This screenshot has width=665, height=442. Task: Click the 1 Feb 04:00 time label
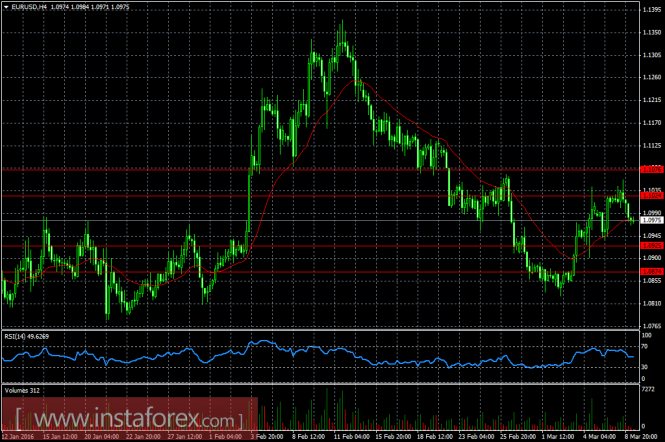click(225, 436)
